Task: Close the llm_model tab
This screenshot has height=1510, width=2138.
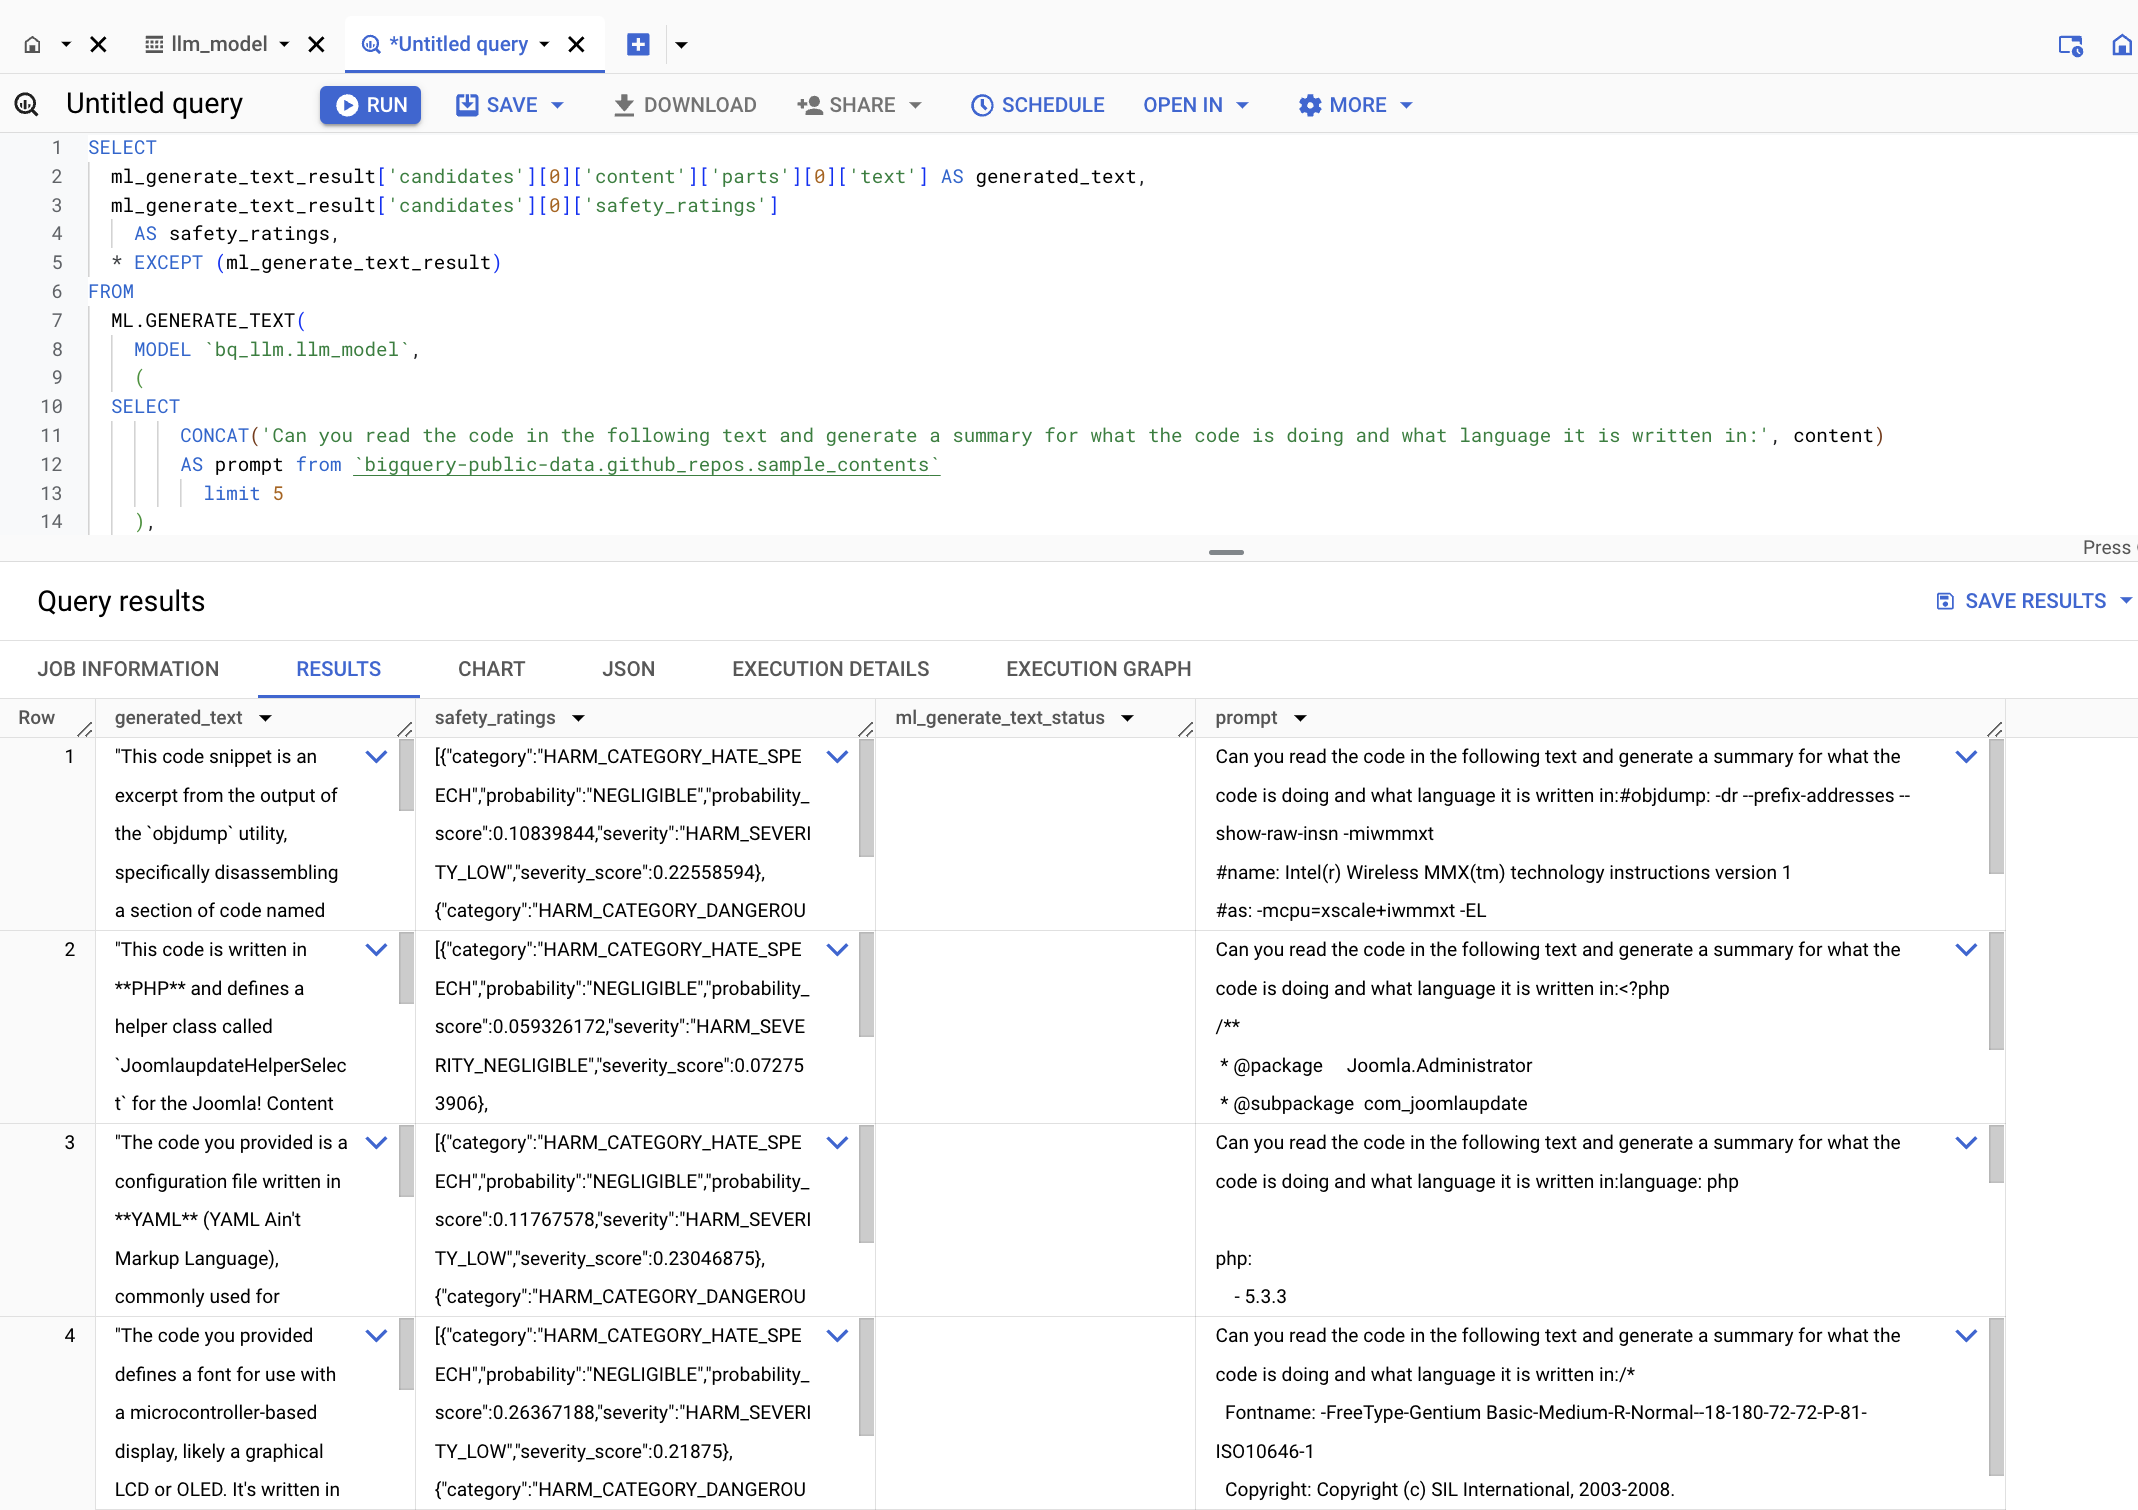Action: (x=316, y=44)
